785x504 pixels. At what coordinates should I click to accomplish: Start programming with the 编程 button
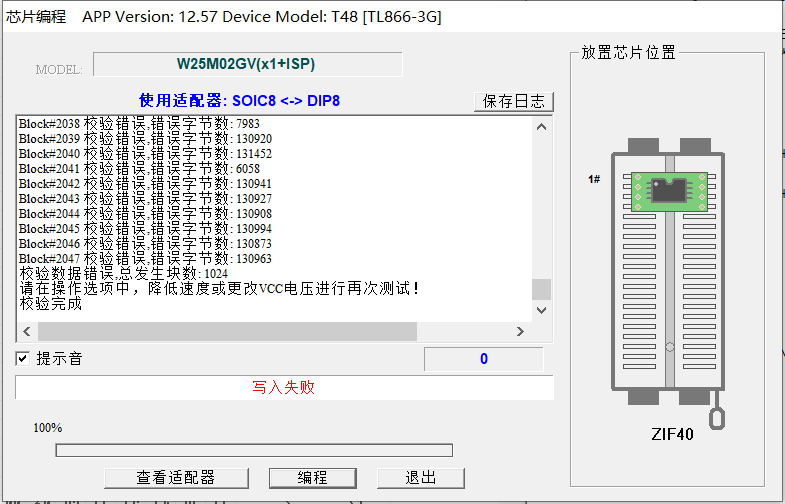(x=312, y=477)
